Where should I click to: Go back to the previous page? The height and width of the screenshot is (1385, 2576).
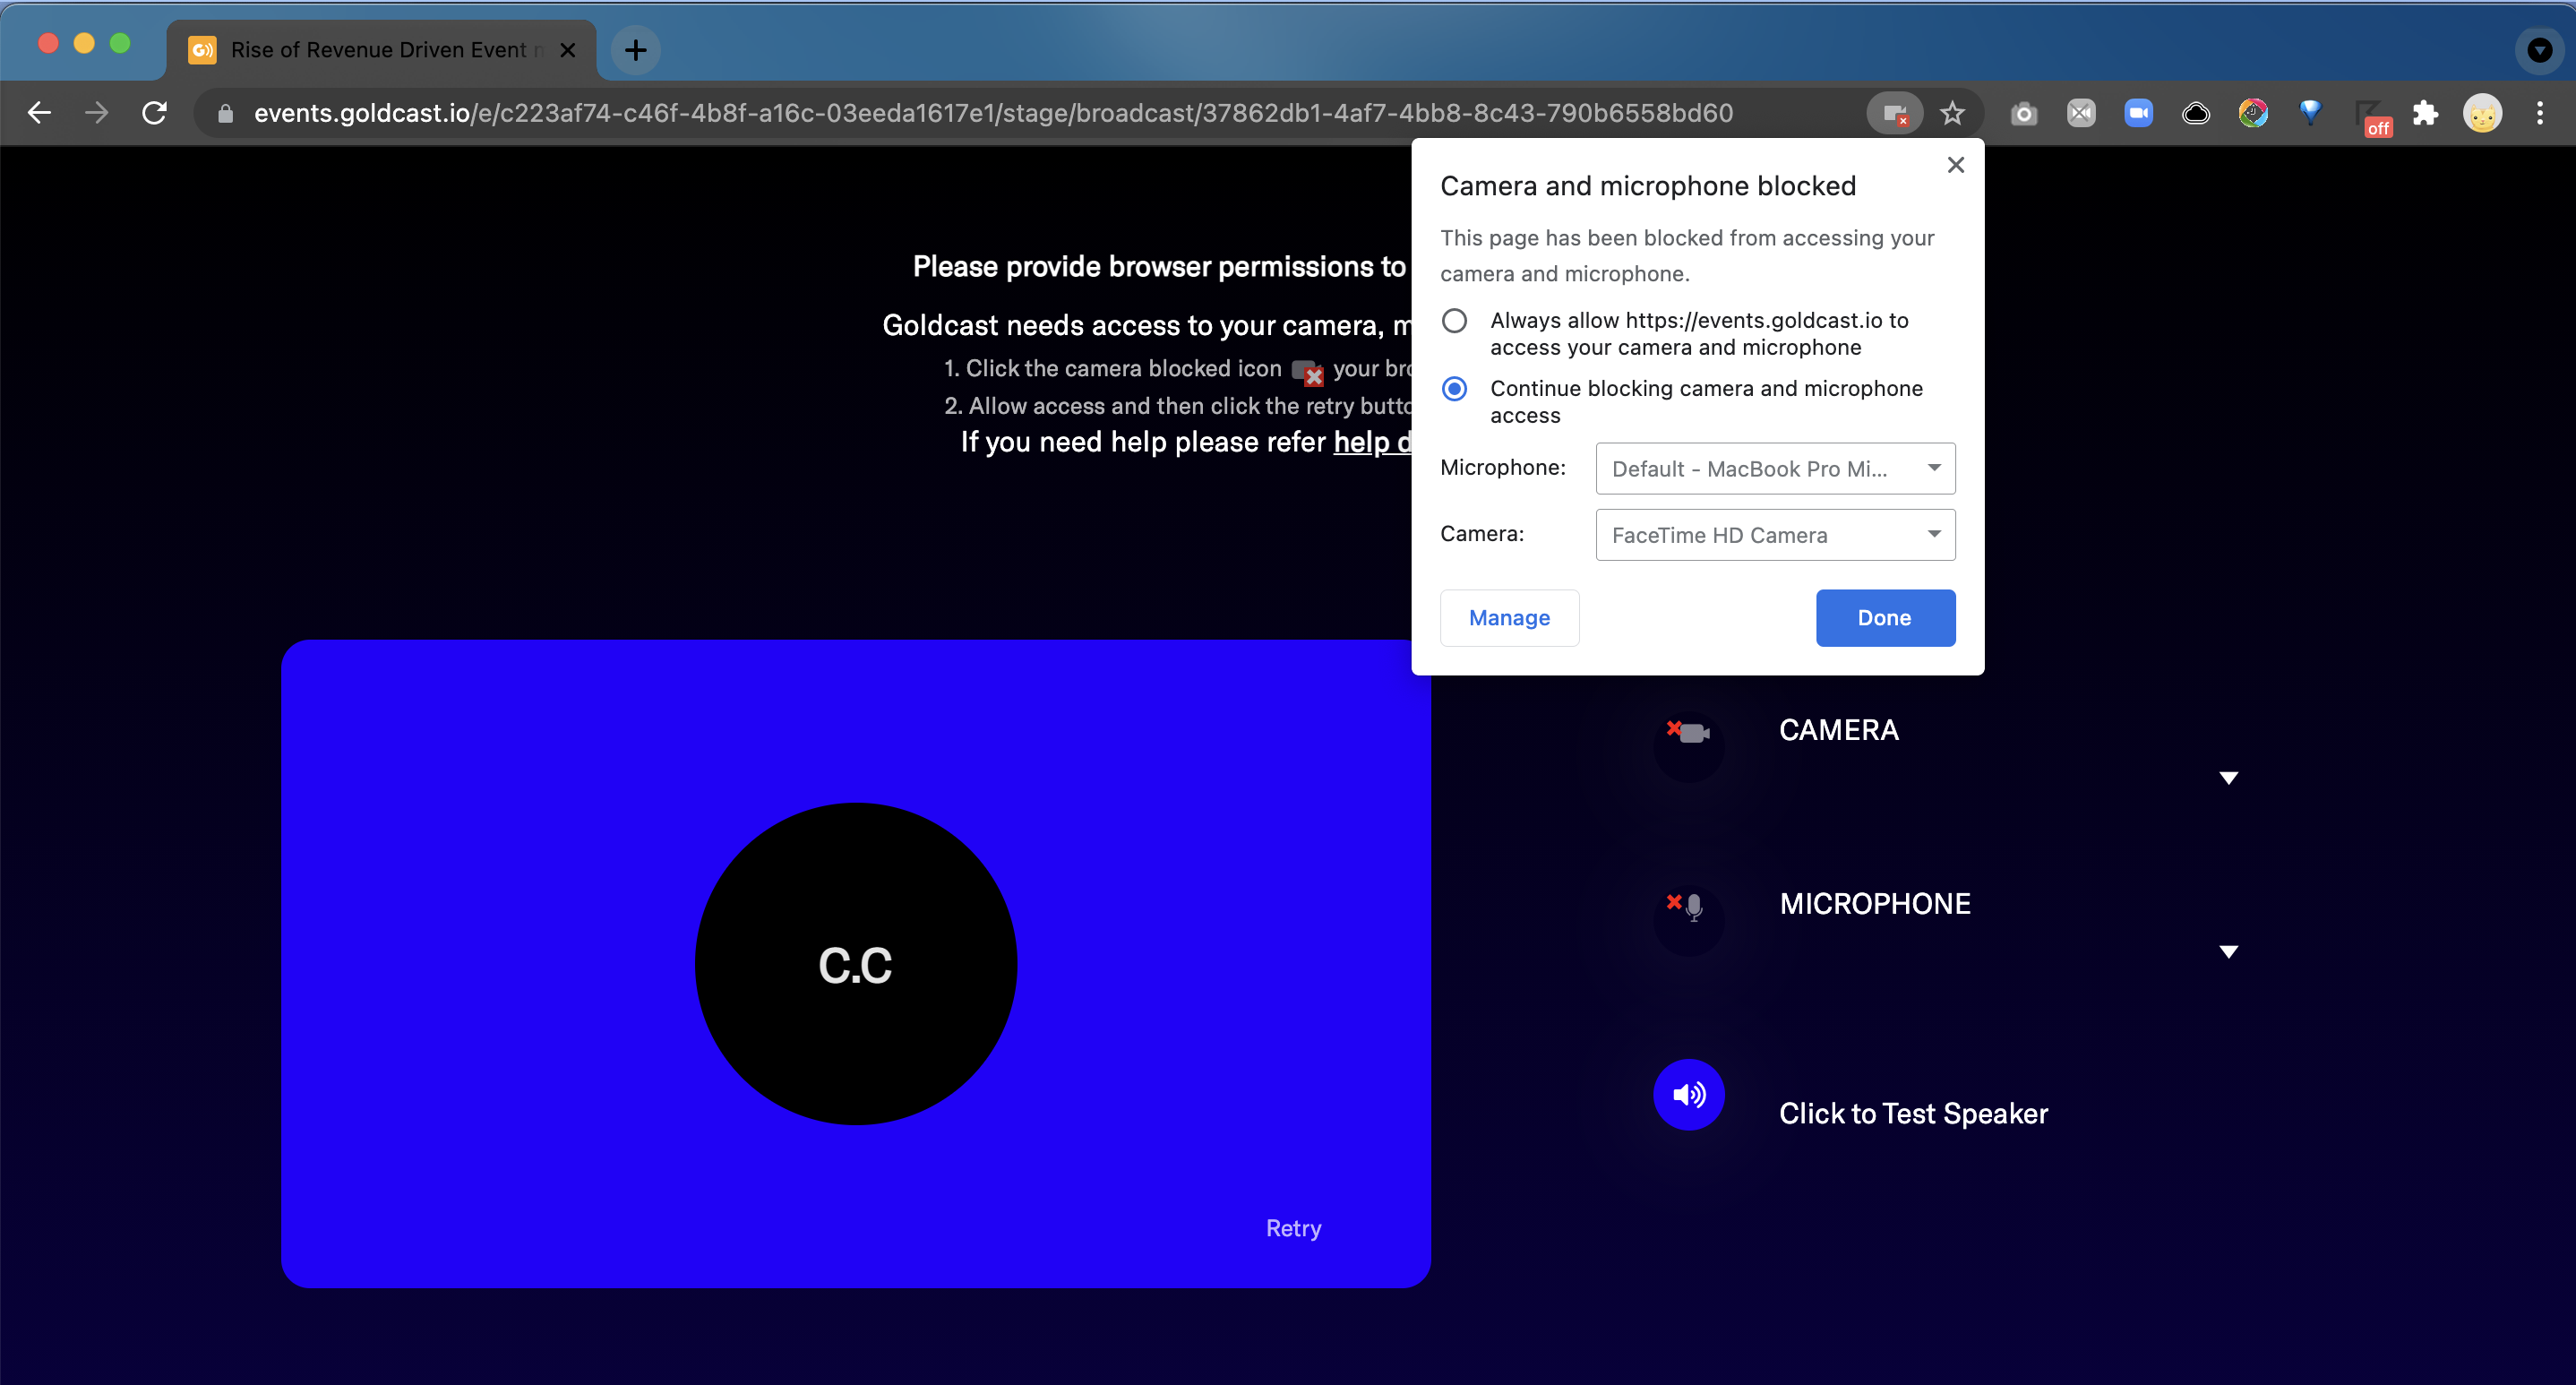pos(40,113)
